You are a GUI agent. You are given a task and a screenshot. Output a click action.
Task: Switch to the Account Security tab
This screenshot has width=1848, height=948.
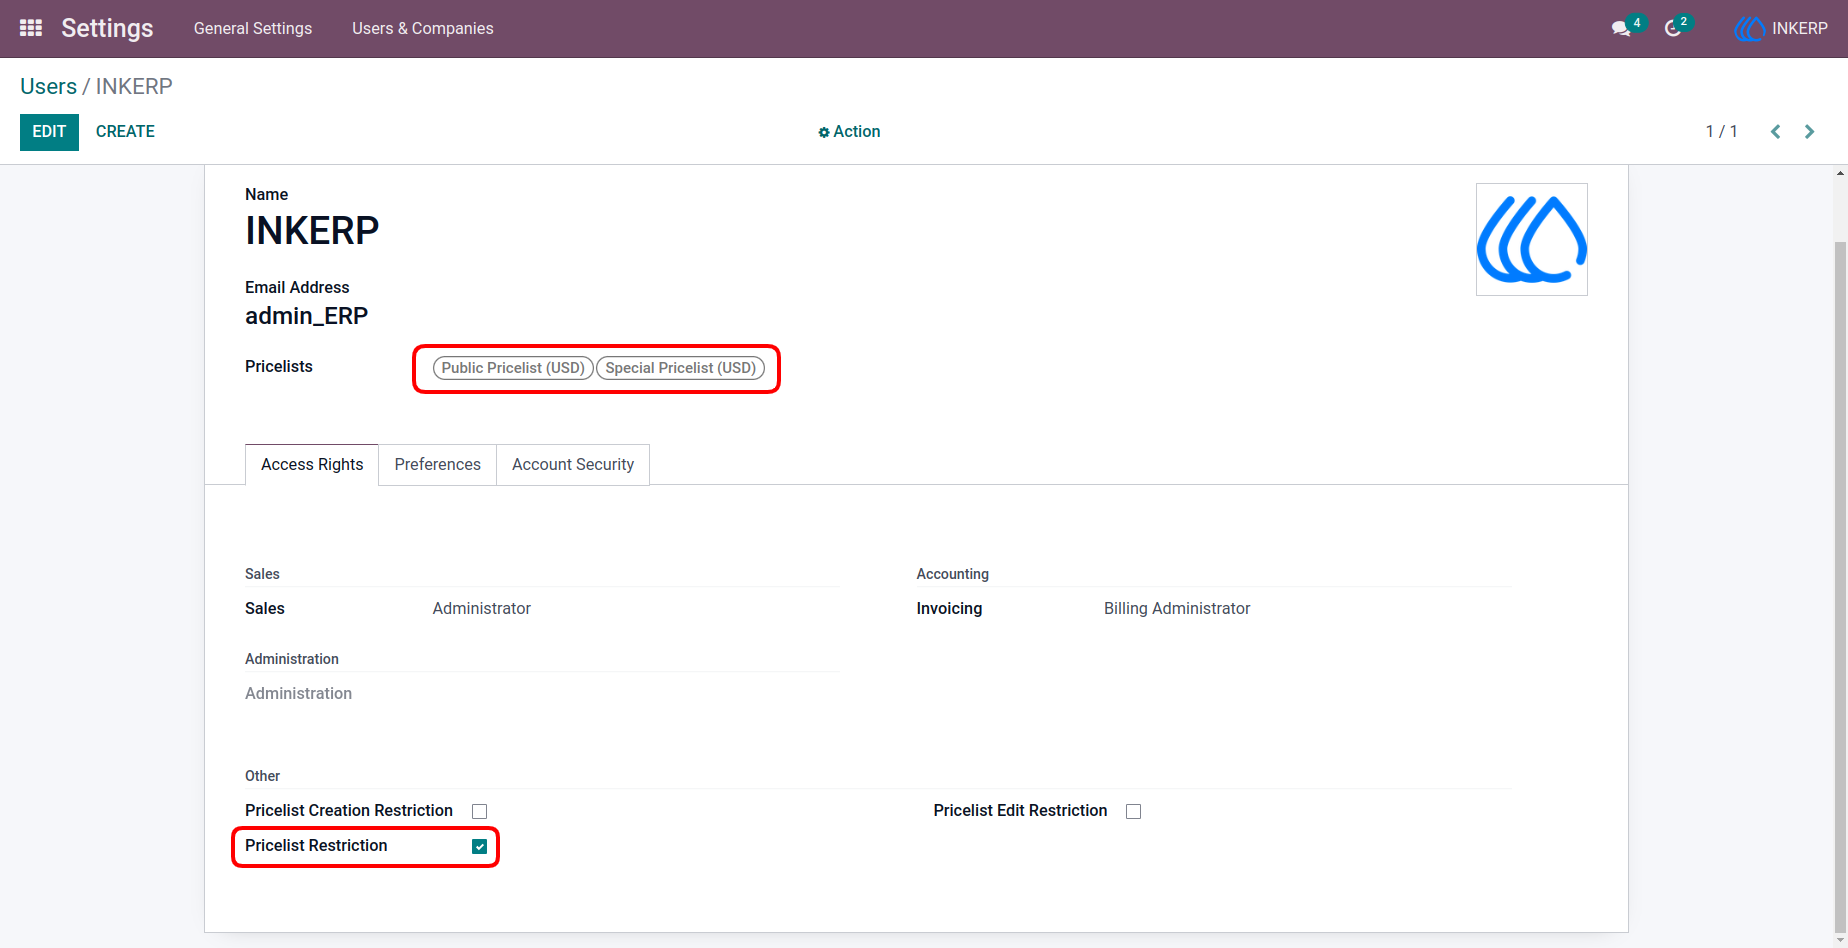[x=573, y=465]
